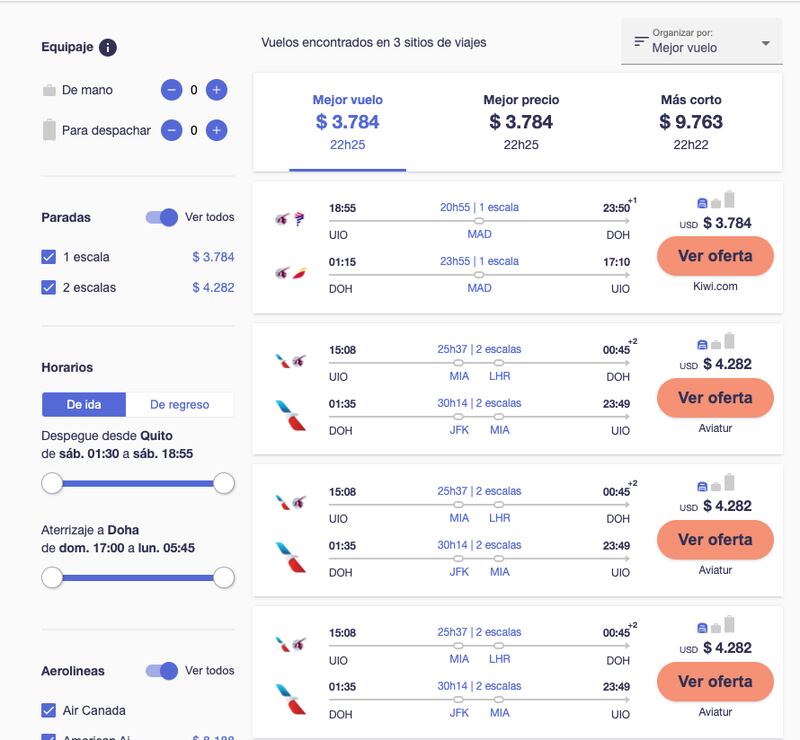Click Ver oferta for Kiwi.com flight

point(715,256)
